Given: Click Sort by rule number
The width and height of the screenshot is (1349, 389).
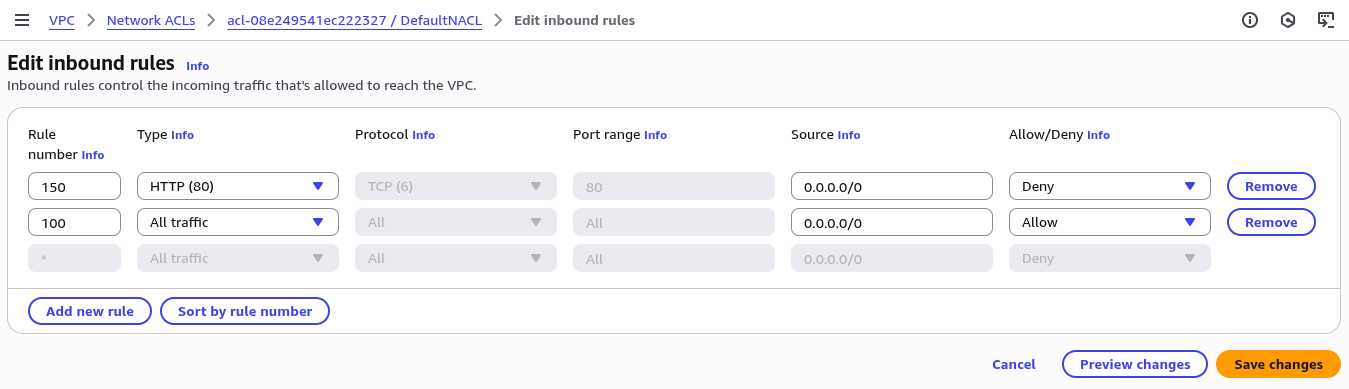Looking at the screenshot, I should coord(245,311).
